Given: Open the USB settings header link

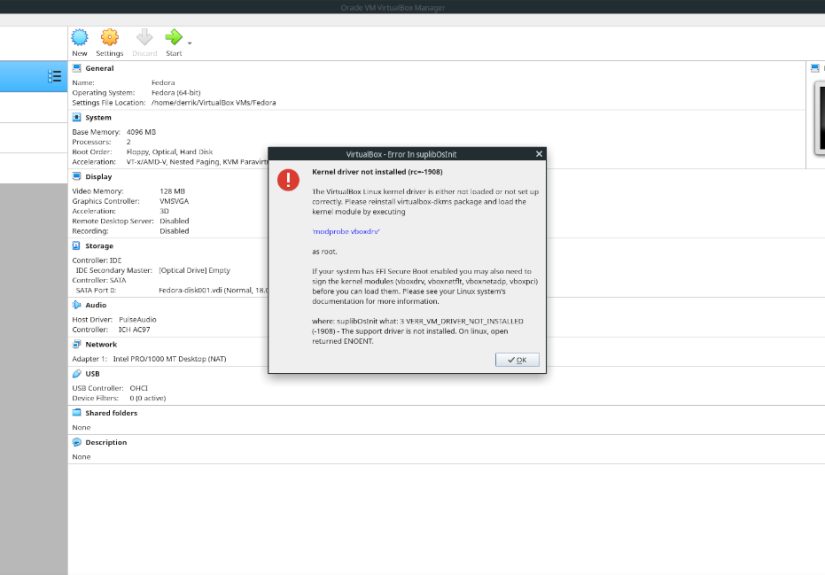Looking at the screenshot, I should (x=92, y=374).
